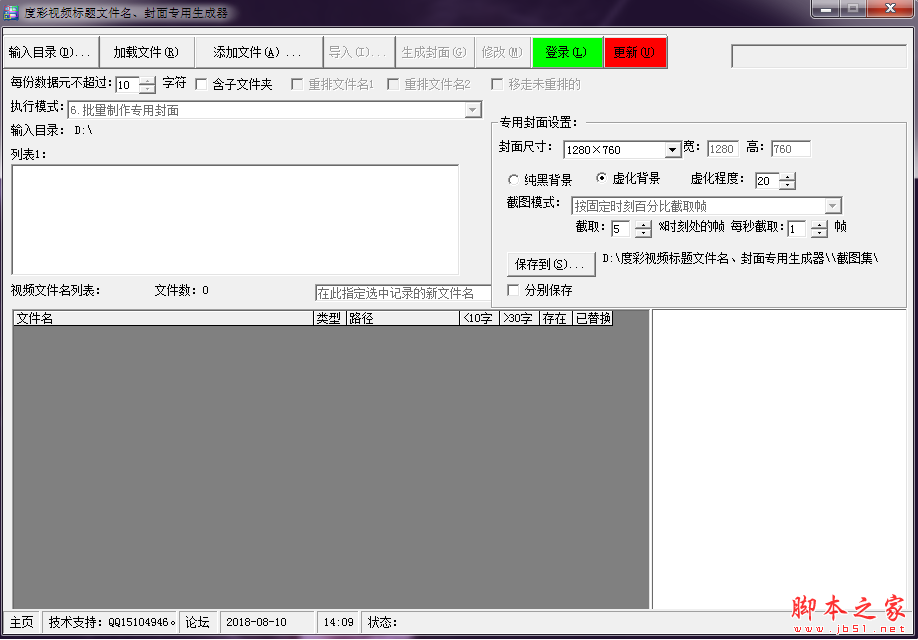
Task: Click 加载文件(R) to load files
Action: [146, 52]
